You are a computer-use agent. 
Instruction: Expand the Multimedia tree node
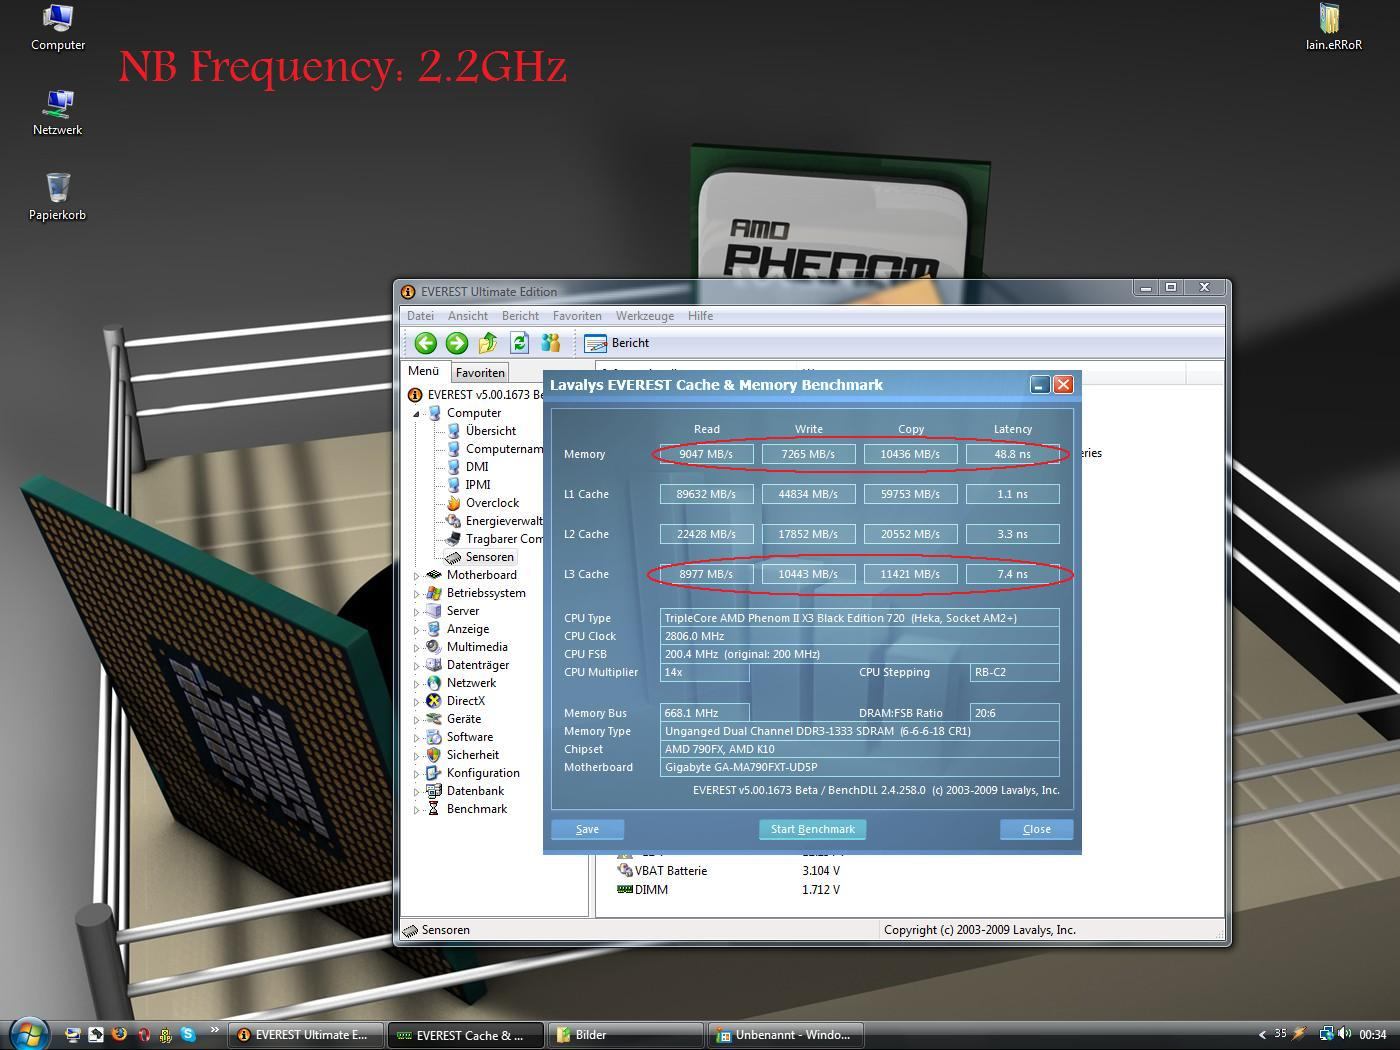click(417, 647)
